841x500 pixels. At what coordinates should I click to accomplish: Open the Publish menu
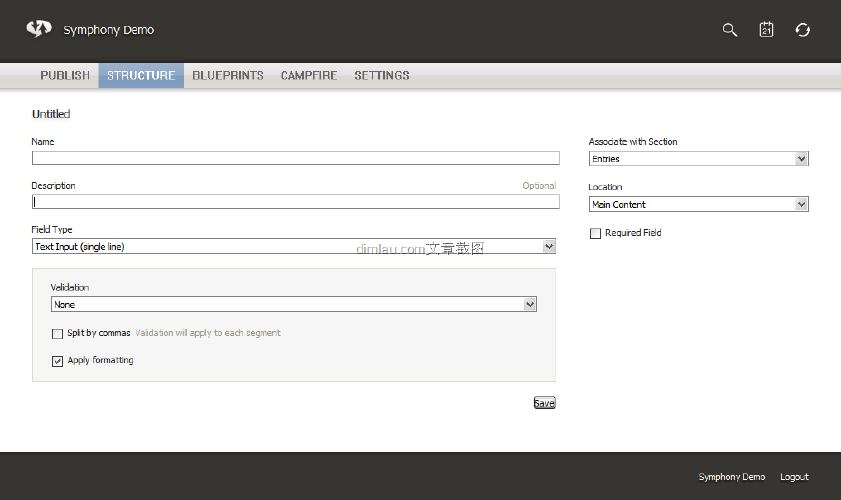pos(65,76)
